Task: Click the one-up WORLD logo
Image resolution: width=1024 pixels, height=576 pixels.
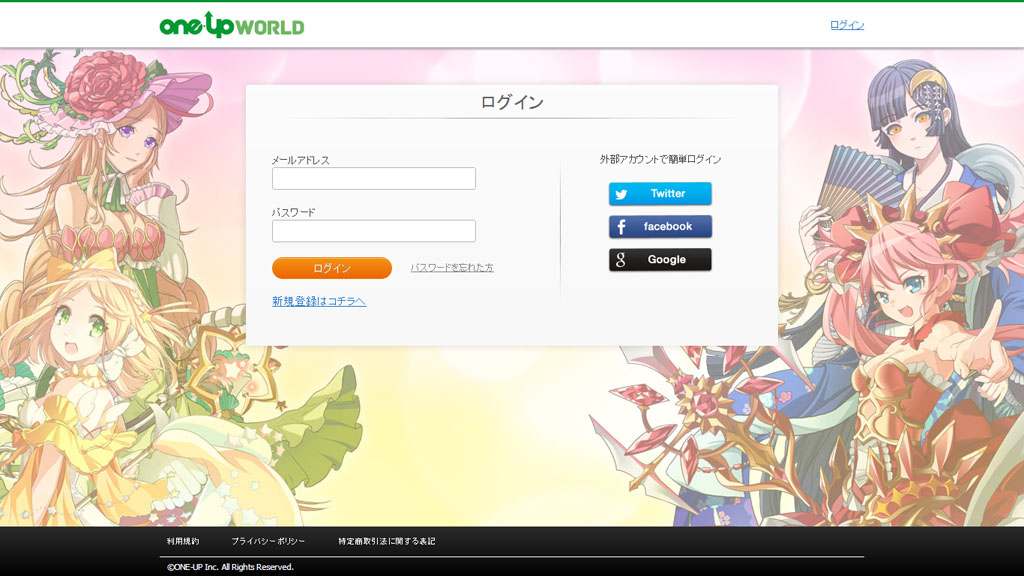Action: [232, 25]
